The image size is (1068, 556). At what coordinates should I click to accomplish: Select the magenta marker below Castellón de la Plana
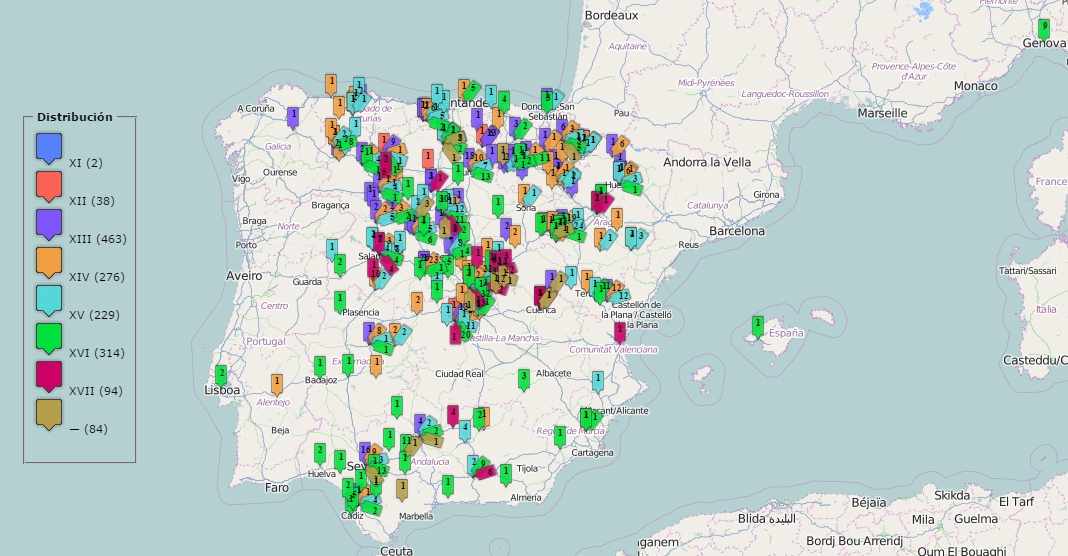(620, 332)
